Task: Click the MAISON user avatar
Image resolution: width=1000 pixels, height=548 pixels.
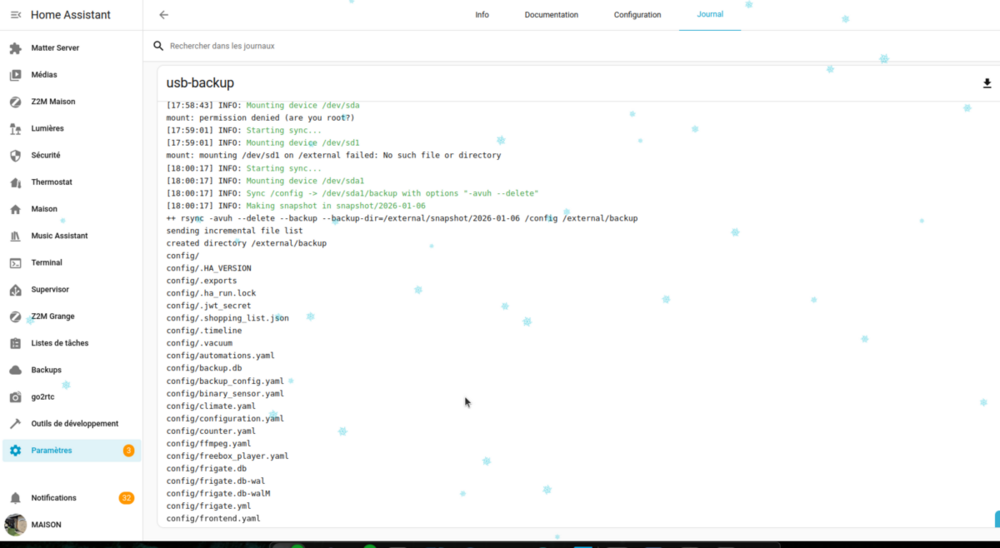Action: (x=15, y=524)
